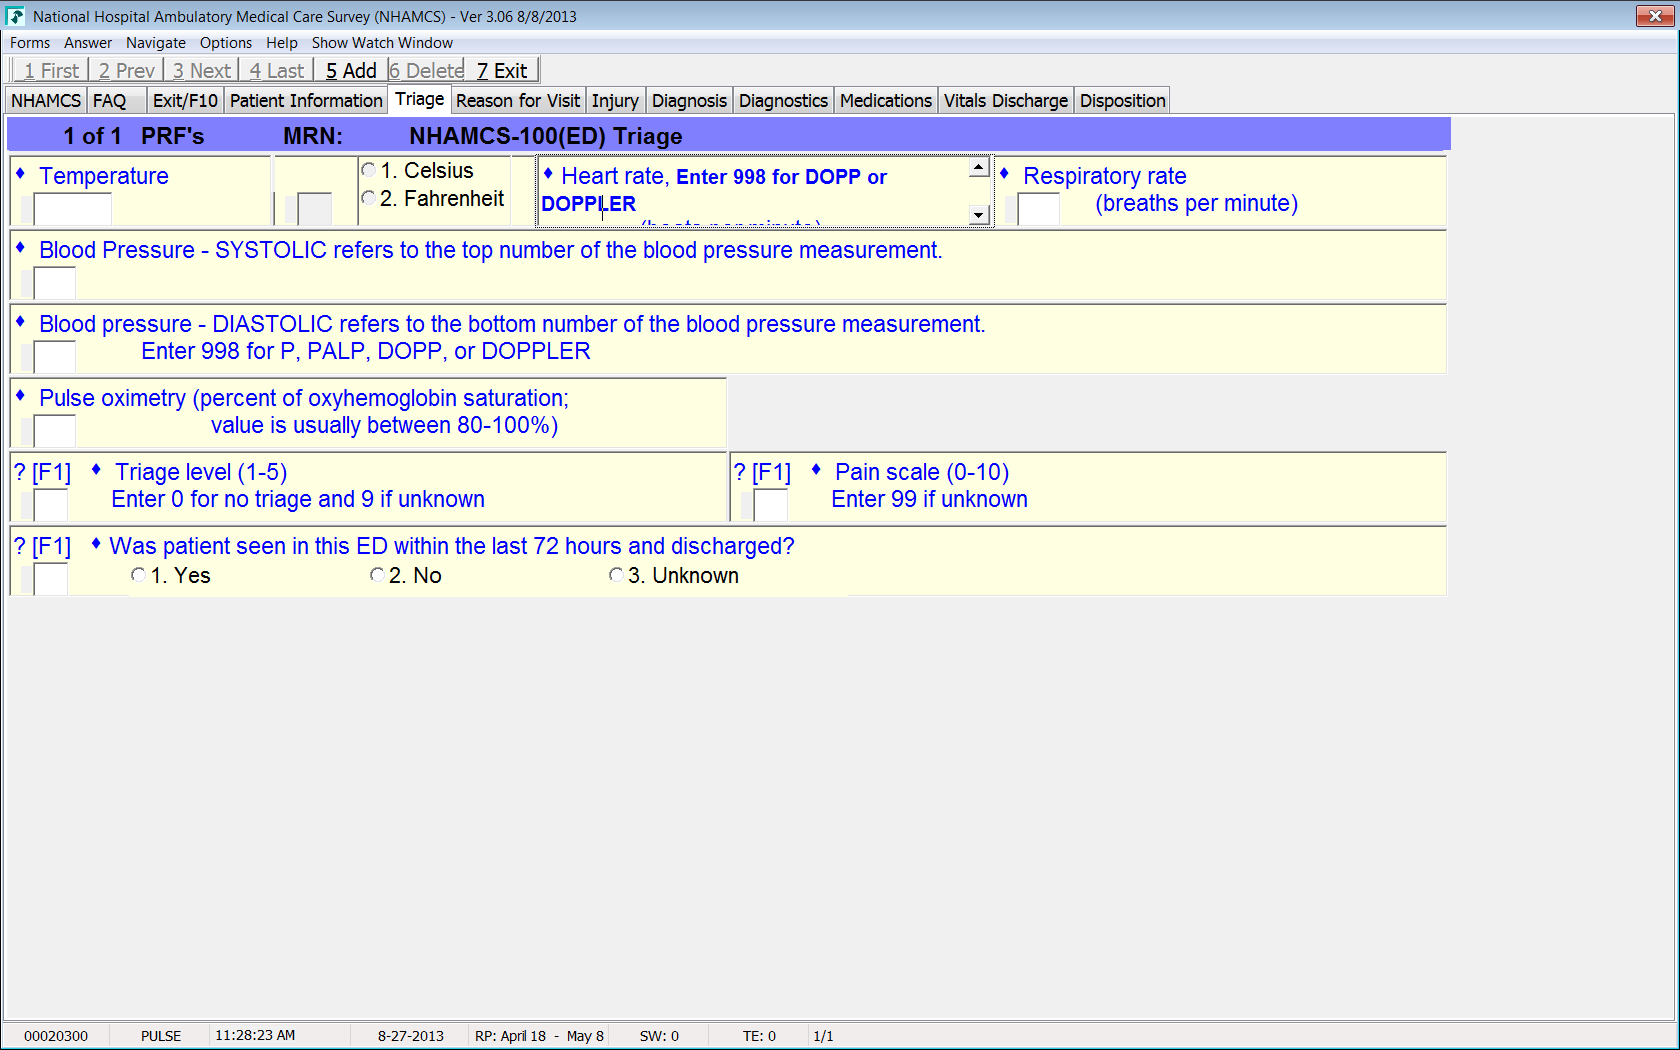This screenshot has height=1050, width=1680.
Task: Jump to last record with 4 Last
Action: click(276, 70)
